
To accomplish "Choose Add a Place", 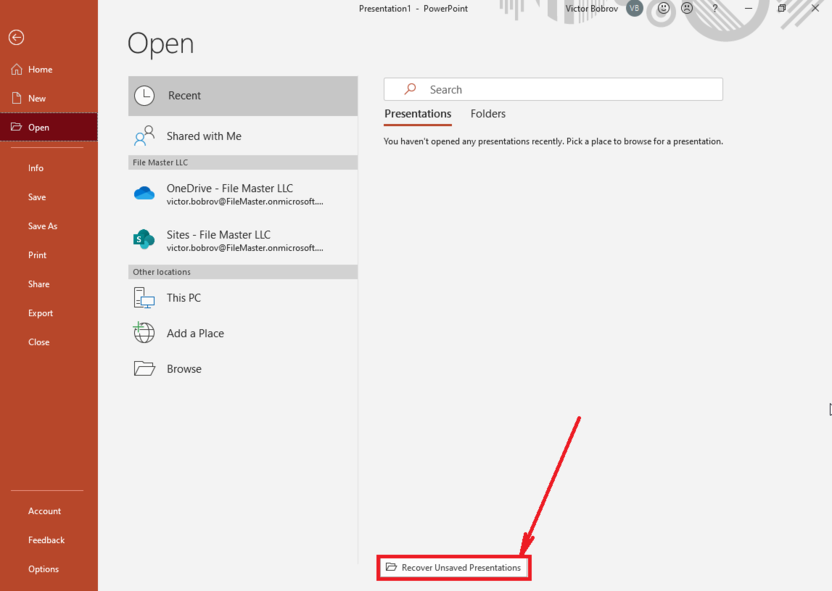I will click(243, 334).
